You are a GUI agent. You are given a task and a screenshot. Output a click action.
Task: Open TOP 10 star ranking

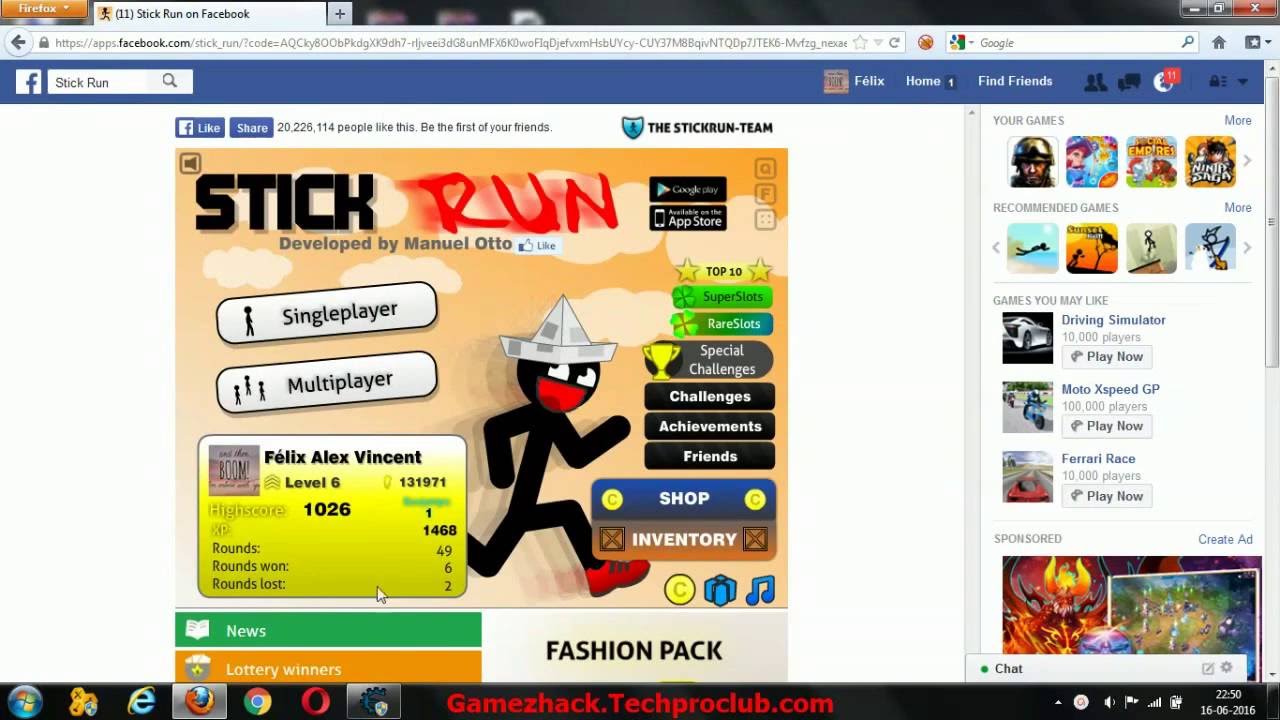[x=724, y=271]
